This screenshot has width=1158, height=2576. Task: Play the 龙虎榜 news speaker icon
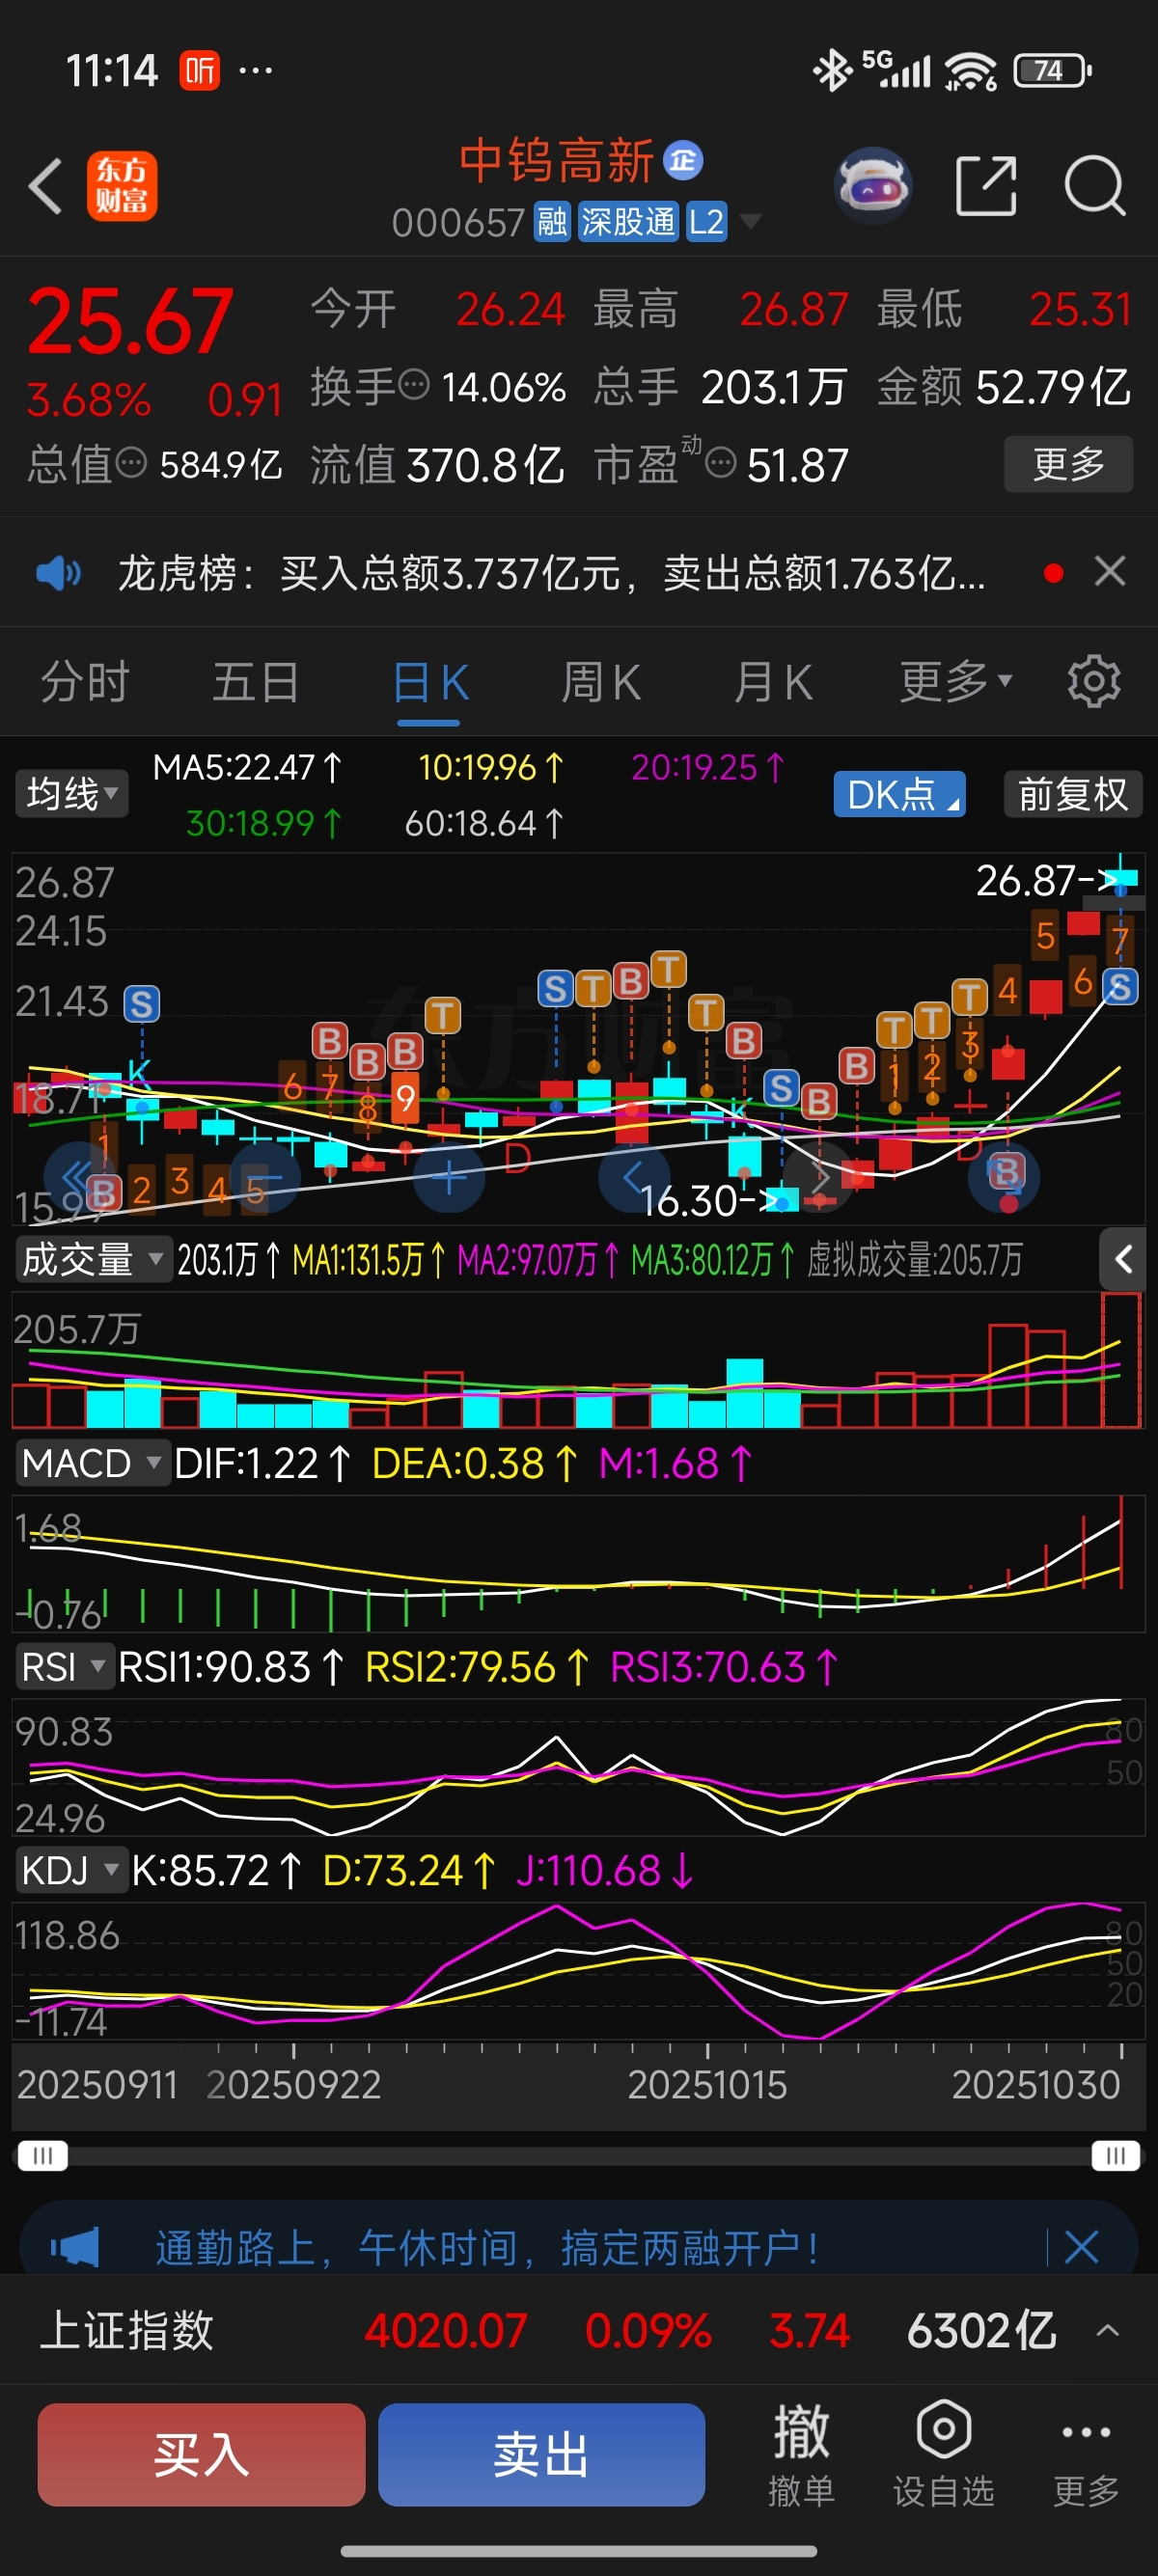(58, 573)
